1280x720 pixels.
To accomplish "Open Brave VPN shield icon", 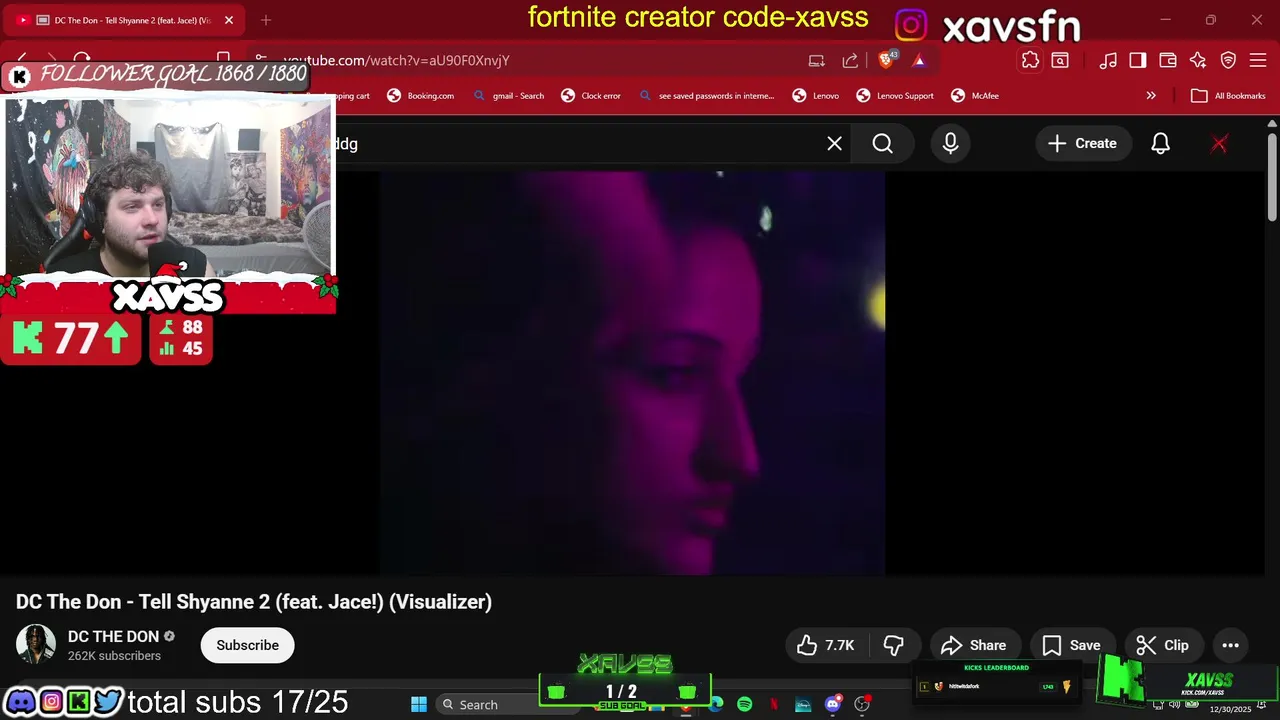I will (1228, 61).
